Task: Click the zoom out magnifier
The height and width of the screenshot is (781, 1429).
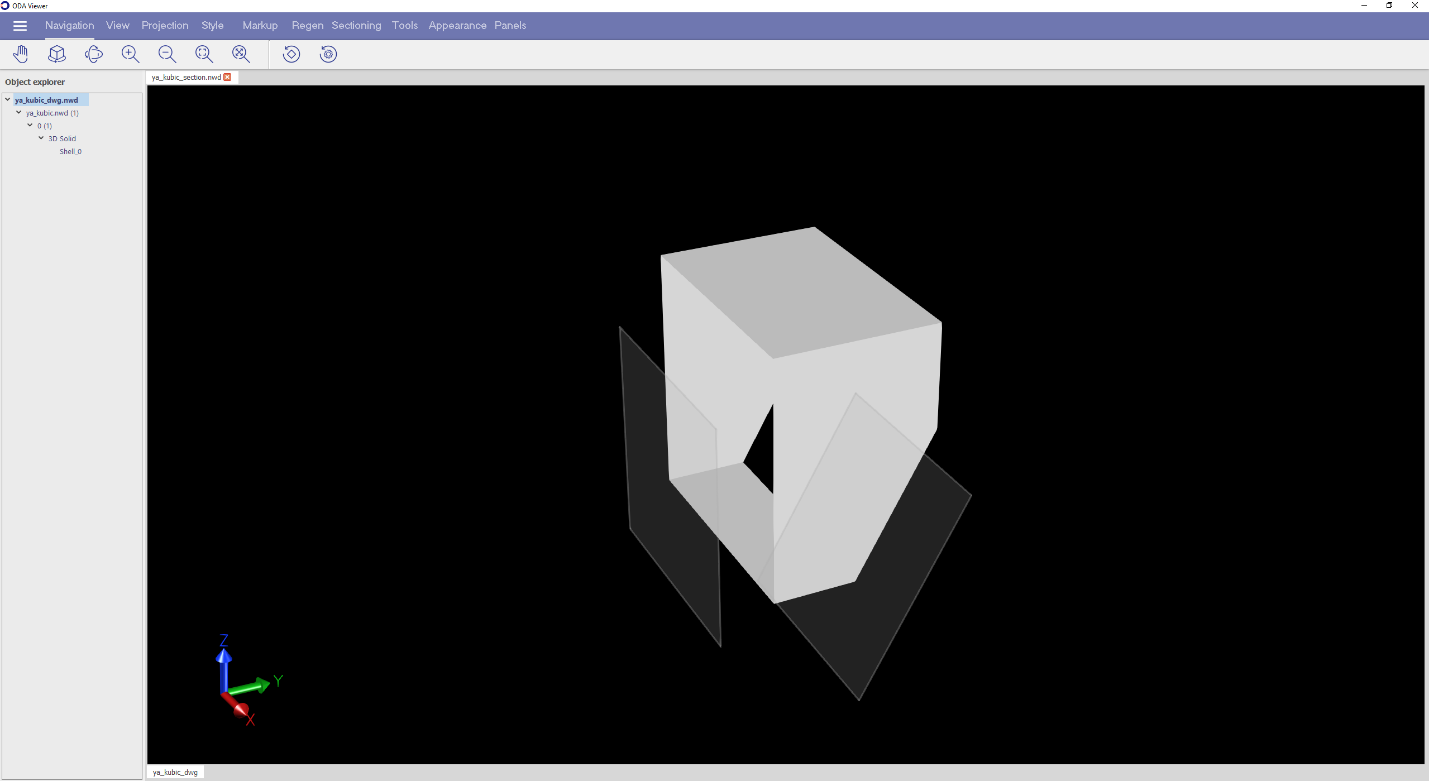Action: (167, 54)
